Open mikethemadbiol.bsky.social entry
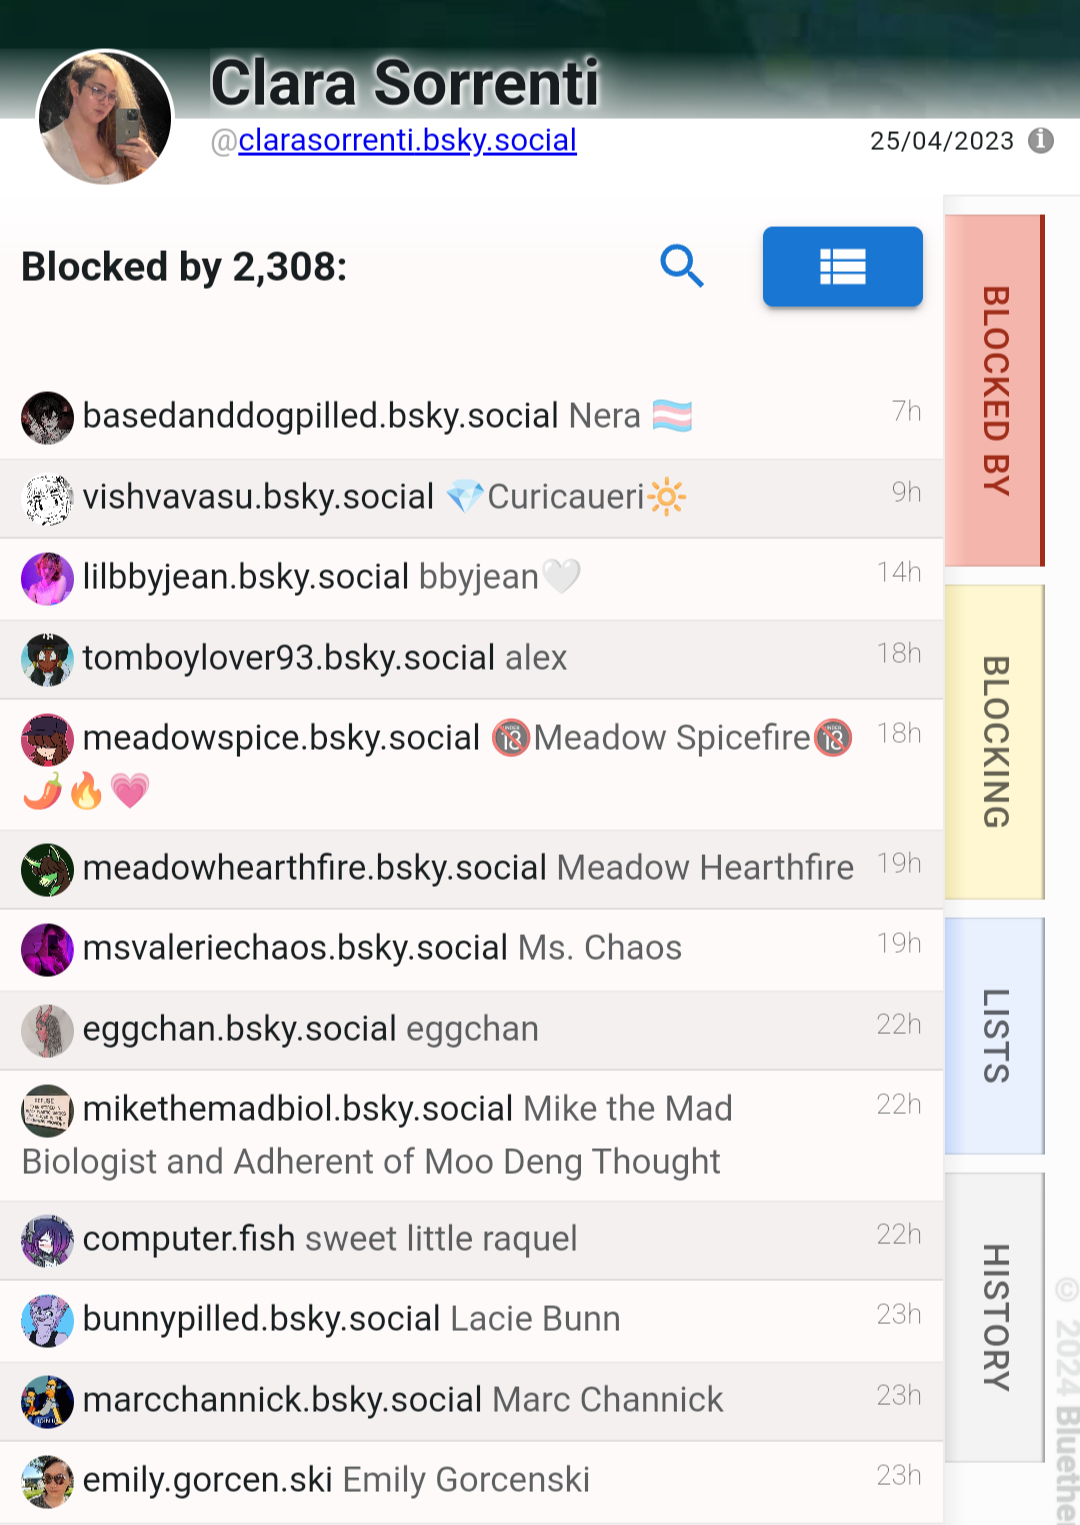This screenshot has height=1525, width=1080. pyautogui.click(x=471, y=1136)
